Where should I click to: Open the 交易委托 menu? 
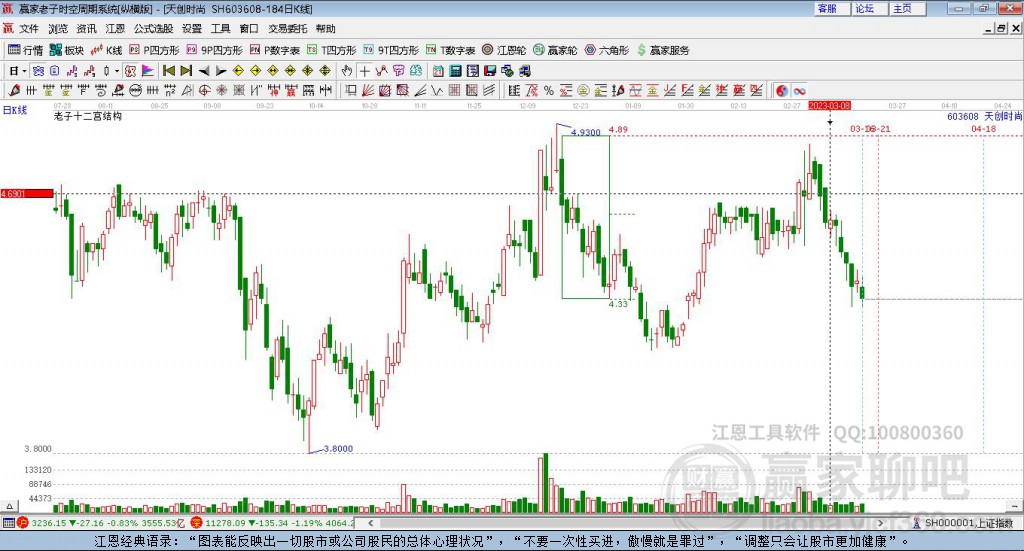click(287, 29)
